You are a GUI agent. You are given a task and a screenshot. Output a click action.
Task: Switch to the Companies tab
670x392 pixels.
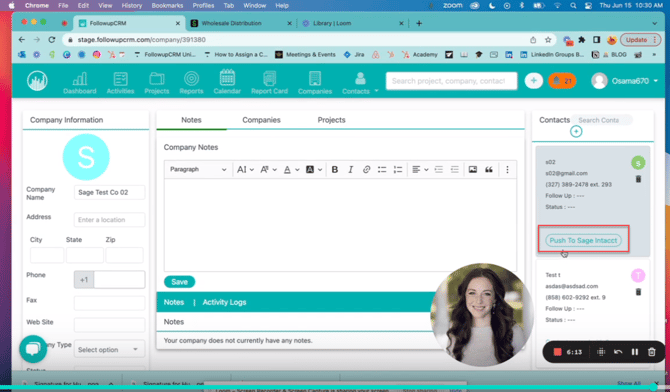click(x=261, y=120)
